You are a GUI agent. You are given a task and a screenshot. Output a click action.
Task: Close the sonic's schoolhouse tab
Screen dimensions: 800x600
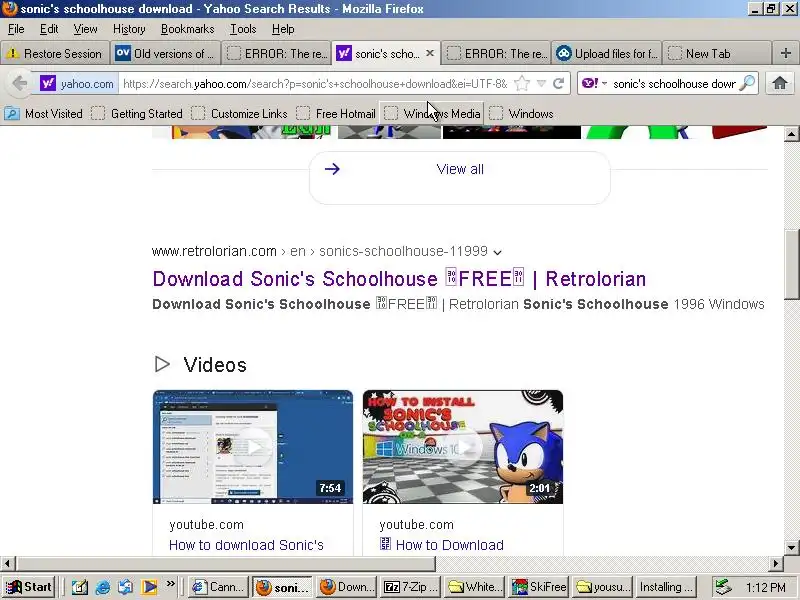pyautogui.click(x=430, y=53)
